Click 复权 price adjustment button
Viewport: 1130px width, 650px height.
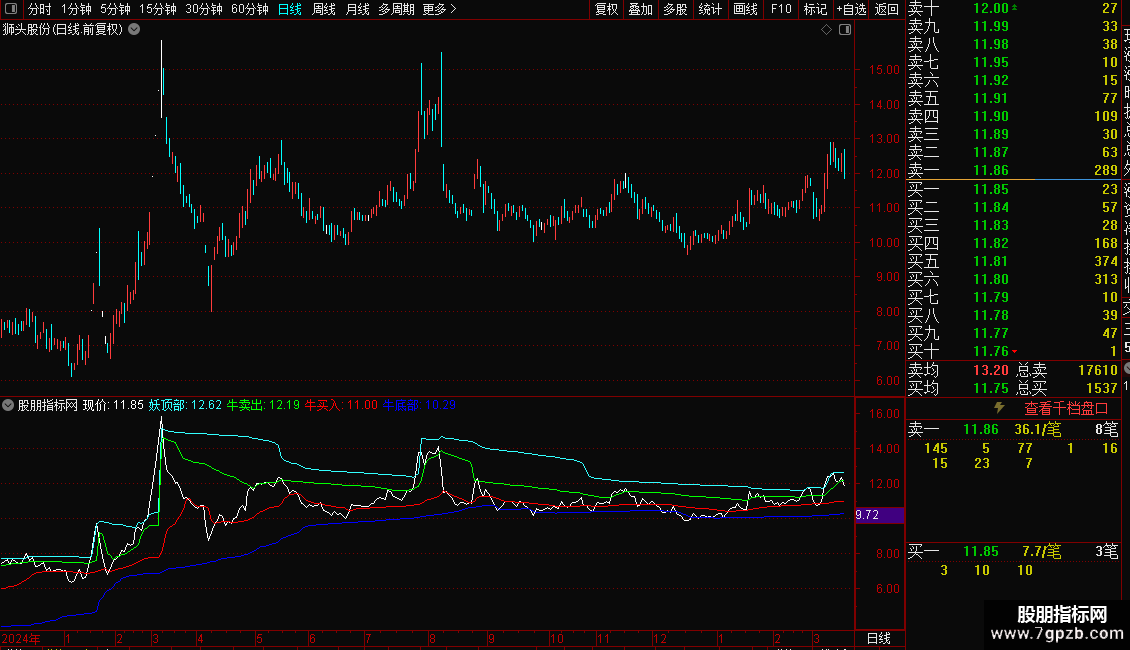[x=606, y=9]
